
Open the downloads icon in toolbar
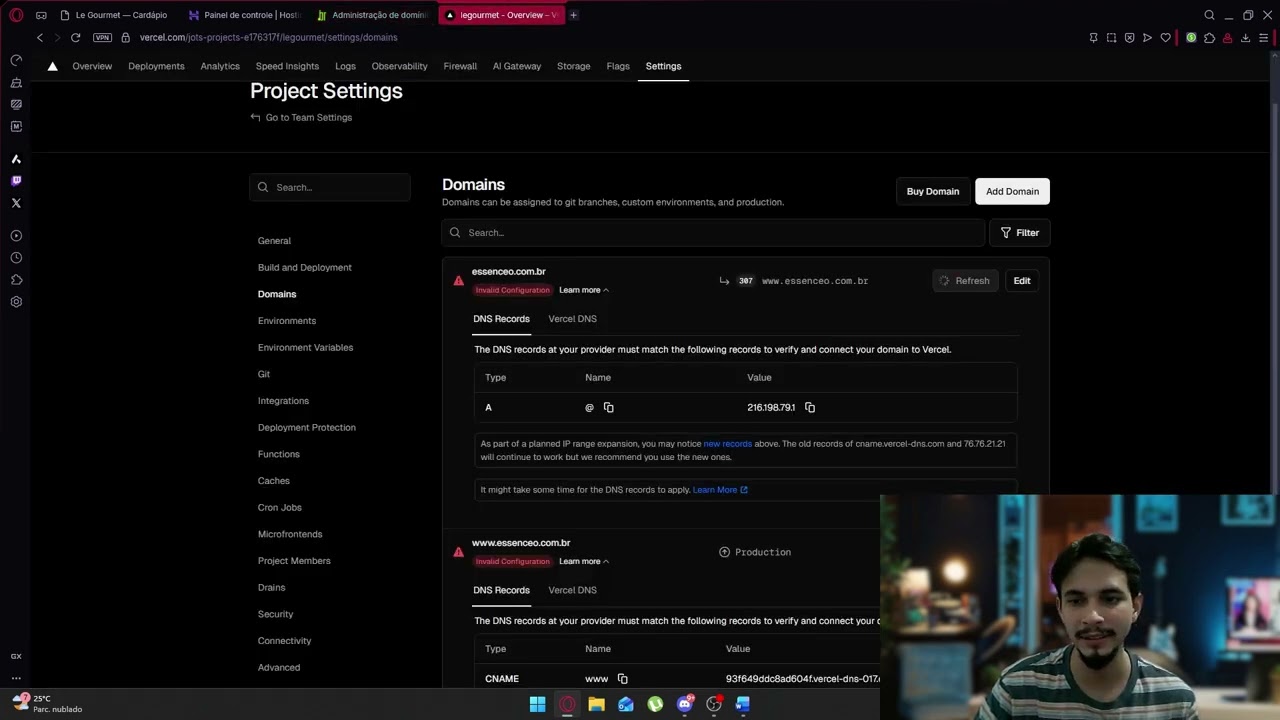pyautogui.click(x=1245, y=38)
